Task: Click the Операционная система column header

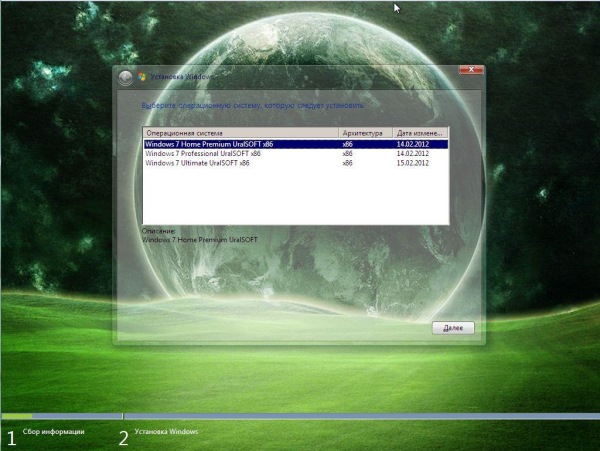Action: (x=238, y=132)
